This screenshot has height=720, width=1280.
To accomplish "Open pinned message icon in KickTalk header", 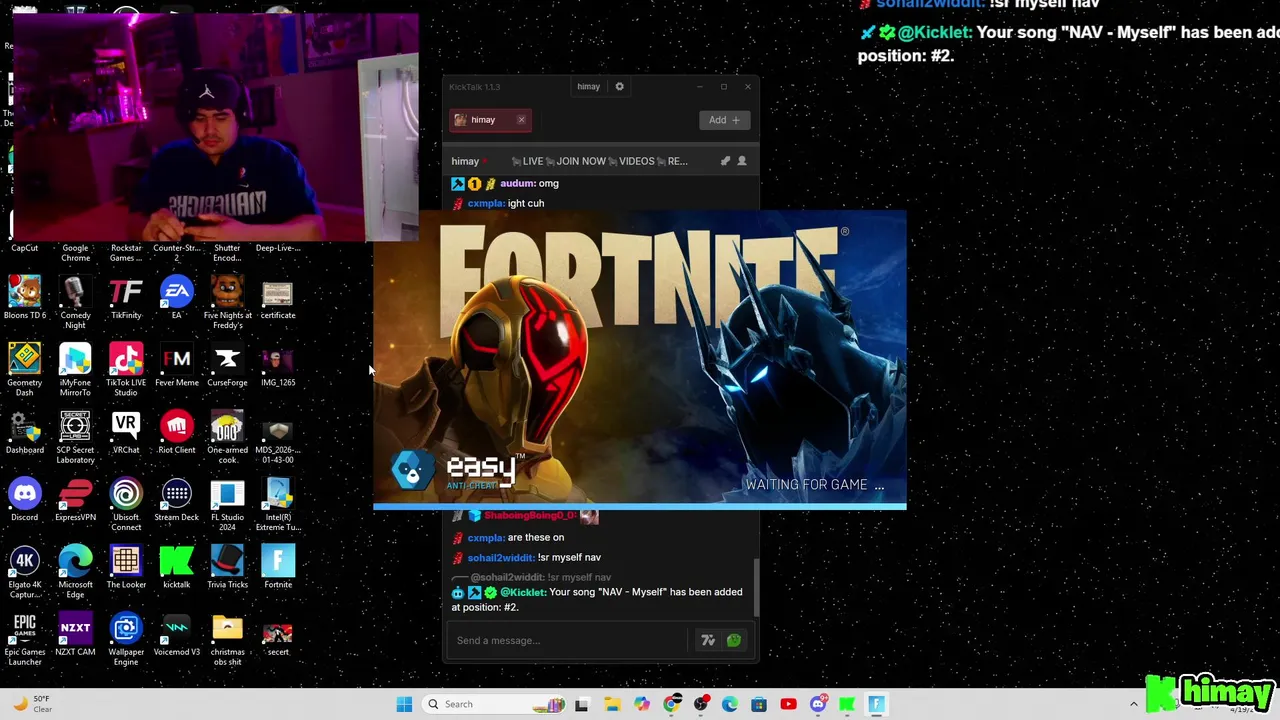I will click(x=725, y=160).
